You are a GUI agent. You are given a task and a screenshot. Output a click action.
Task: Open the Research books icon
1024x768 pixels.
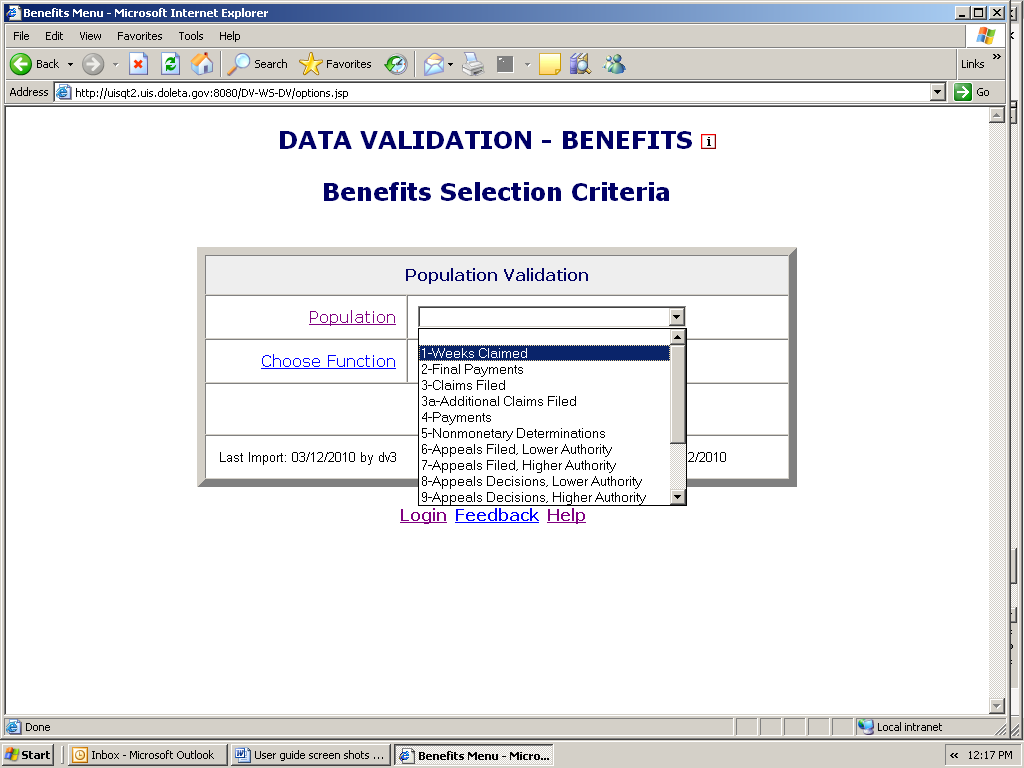pos(580,64)
